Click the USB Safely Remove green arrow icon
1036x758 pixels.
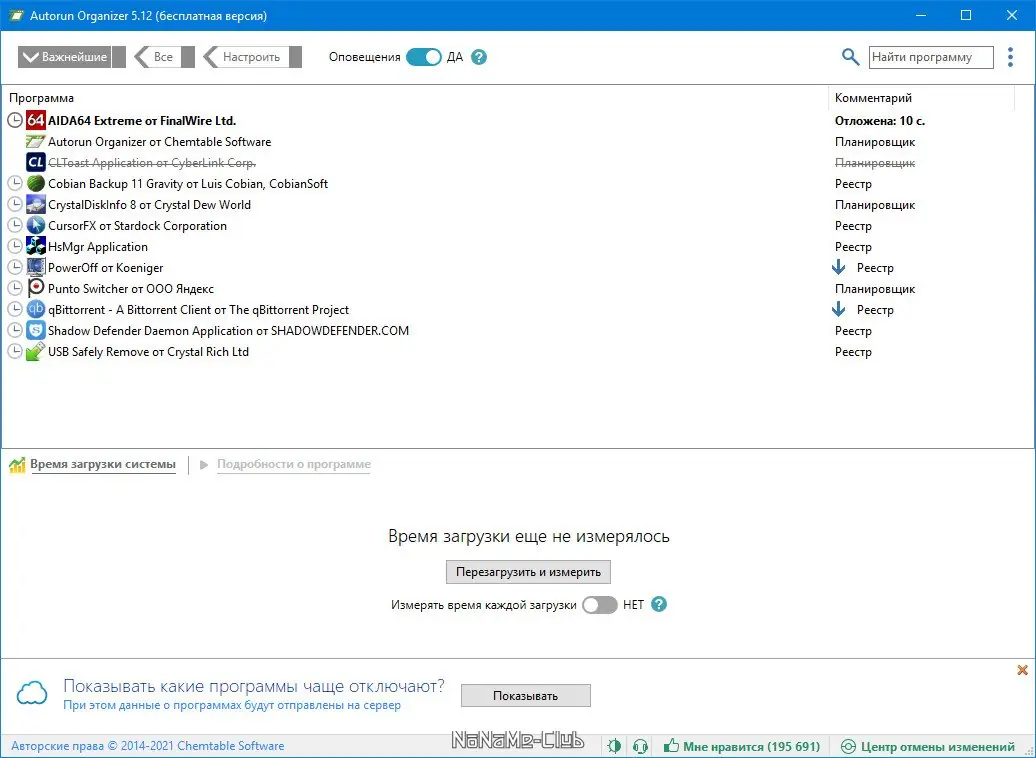click(x=36, y=352)
